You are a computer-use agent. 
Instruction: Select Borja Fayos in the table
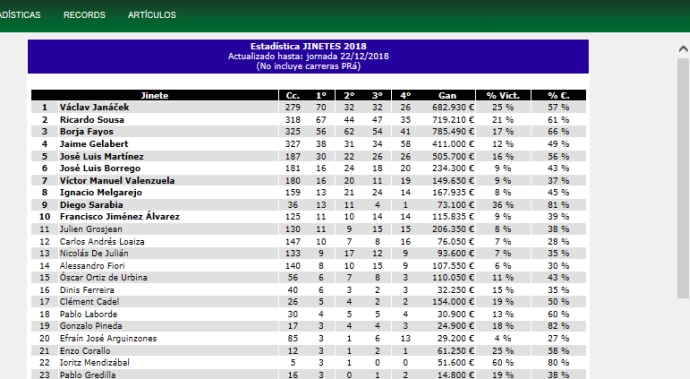point(87,131)
